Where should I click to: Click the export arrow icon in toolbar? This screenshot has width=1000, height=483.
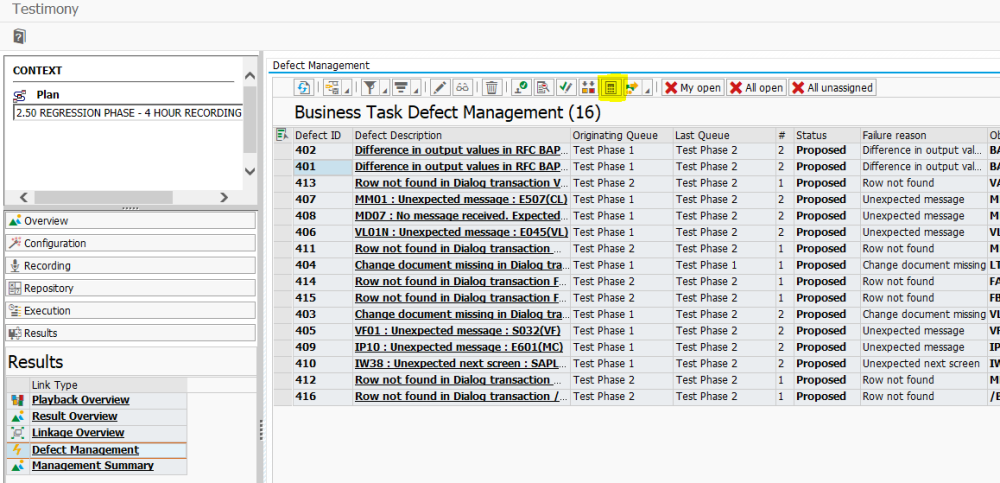click(x=632, y=87)
